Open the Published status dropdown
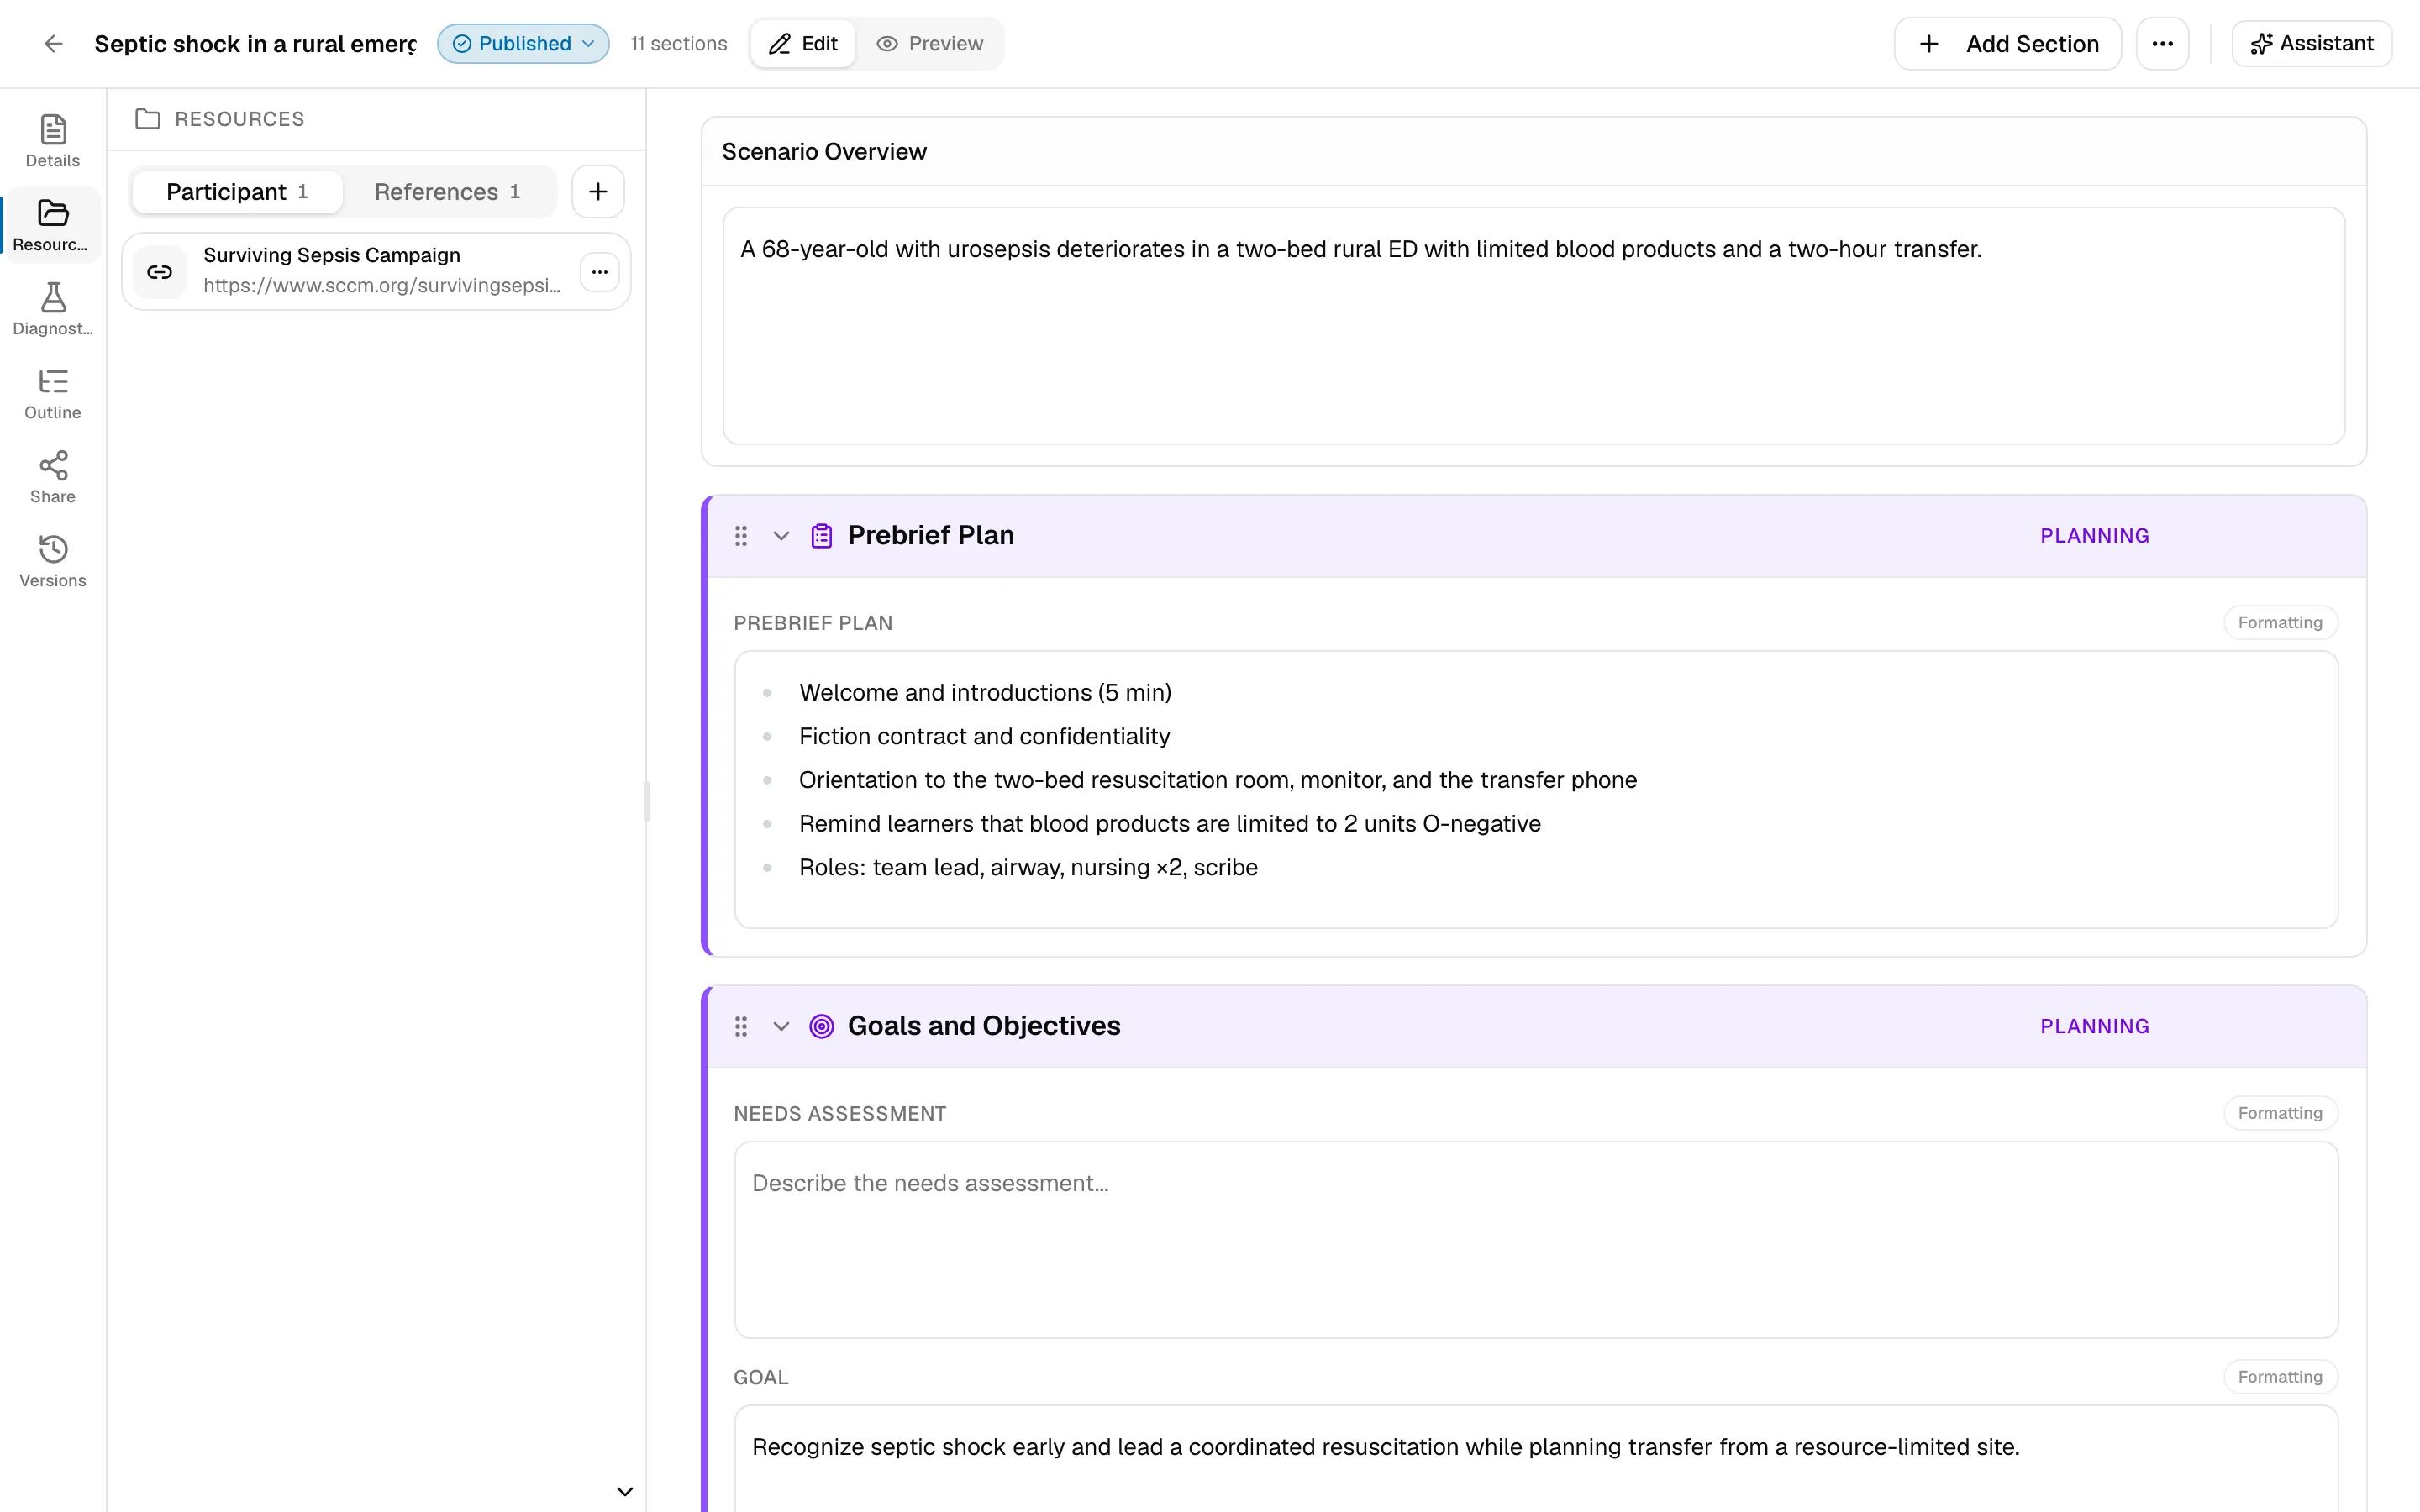 pyautogui.click(x=523, y=44)
